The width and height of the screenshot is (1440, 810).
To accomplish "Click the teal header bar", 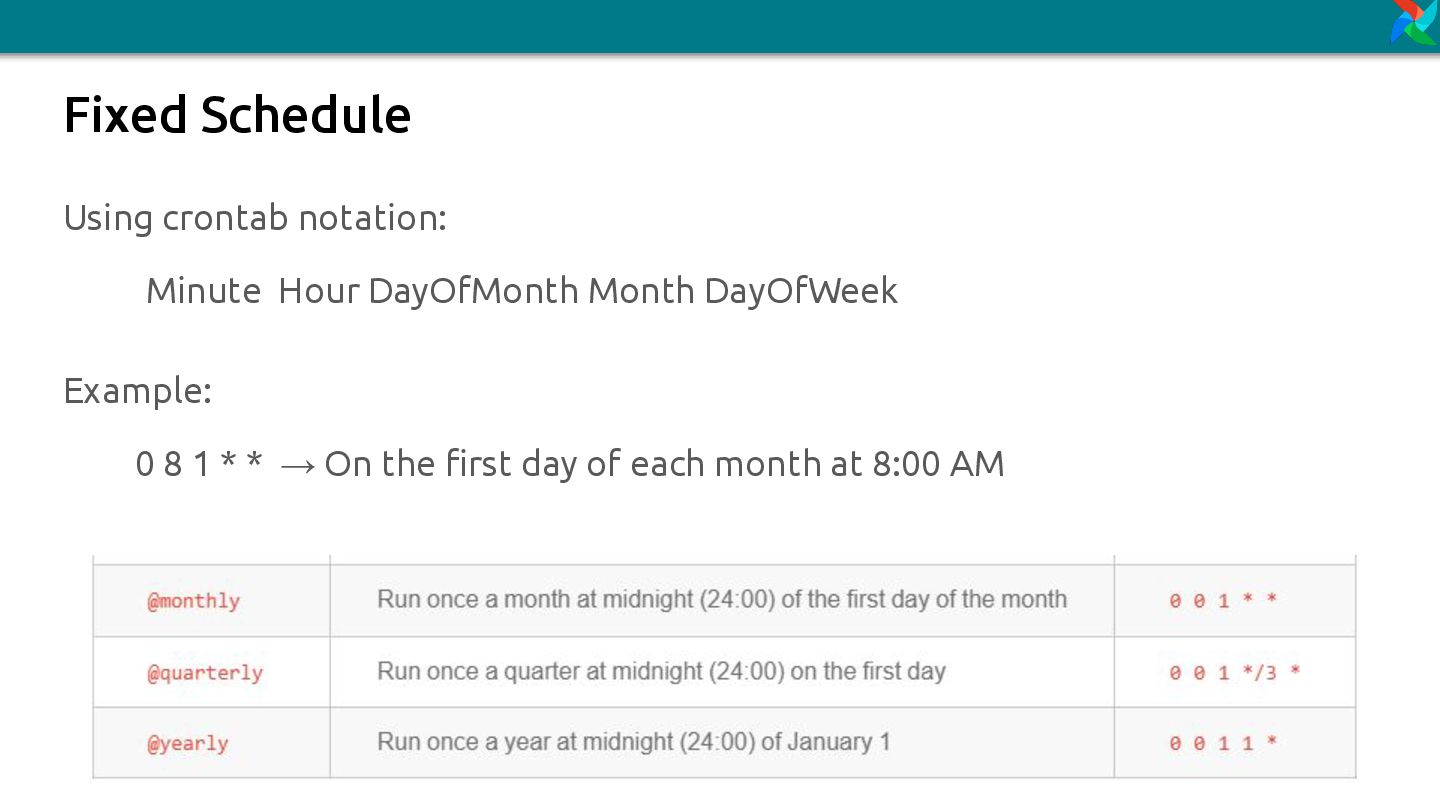I will pos(695,25).
